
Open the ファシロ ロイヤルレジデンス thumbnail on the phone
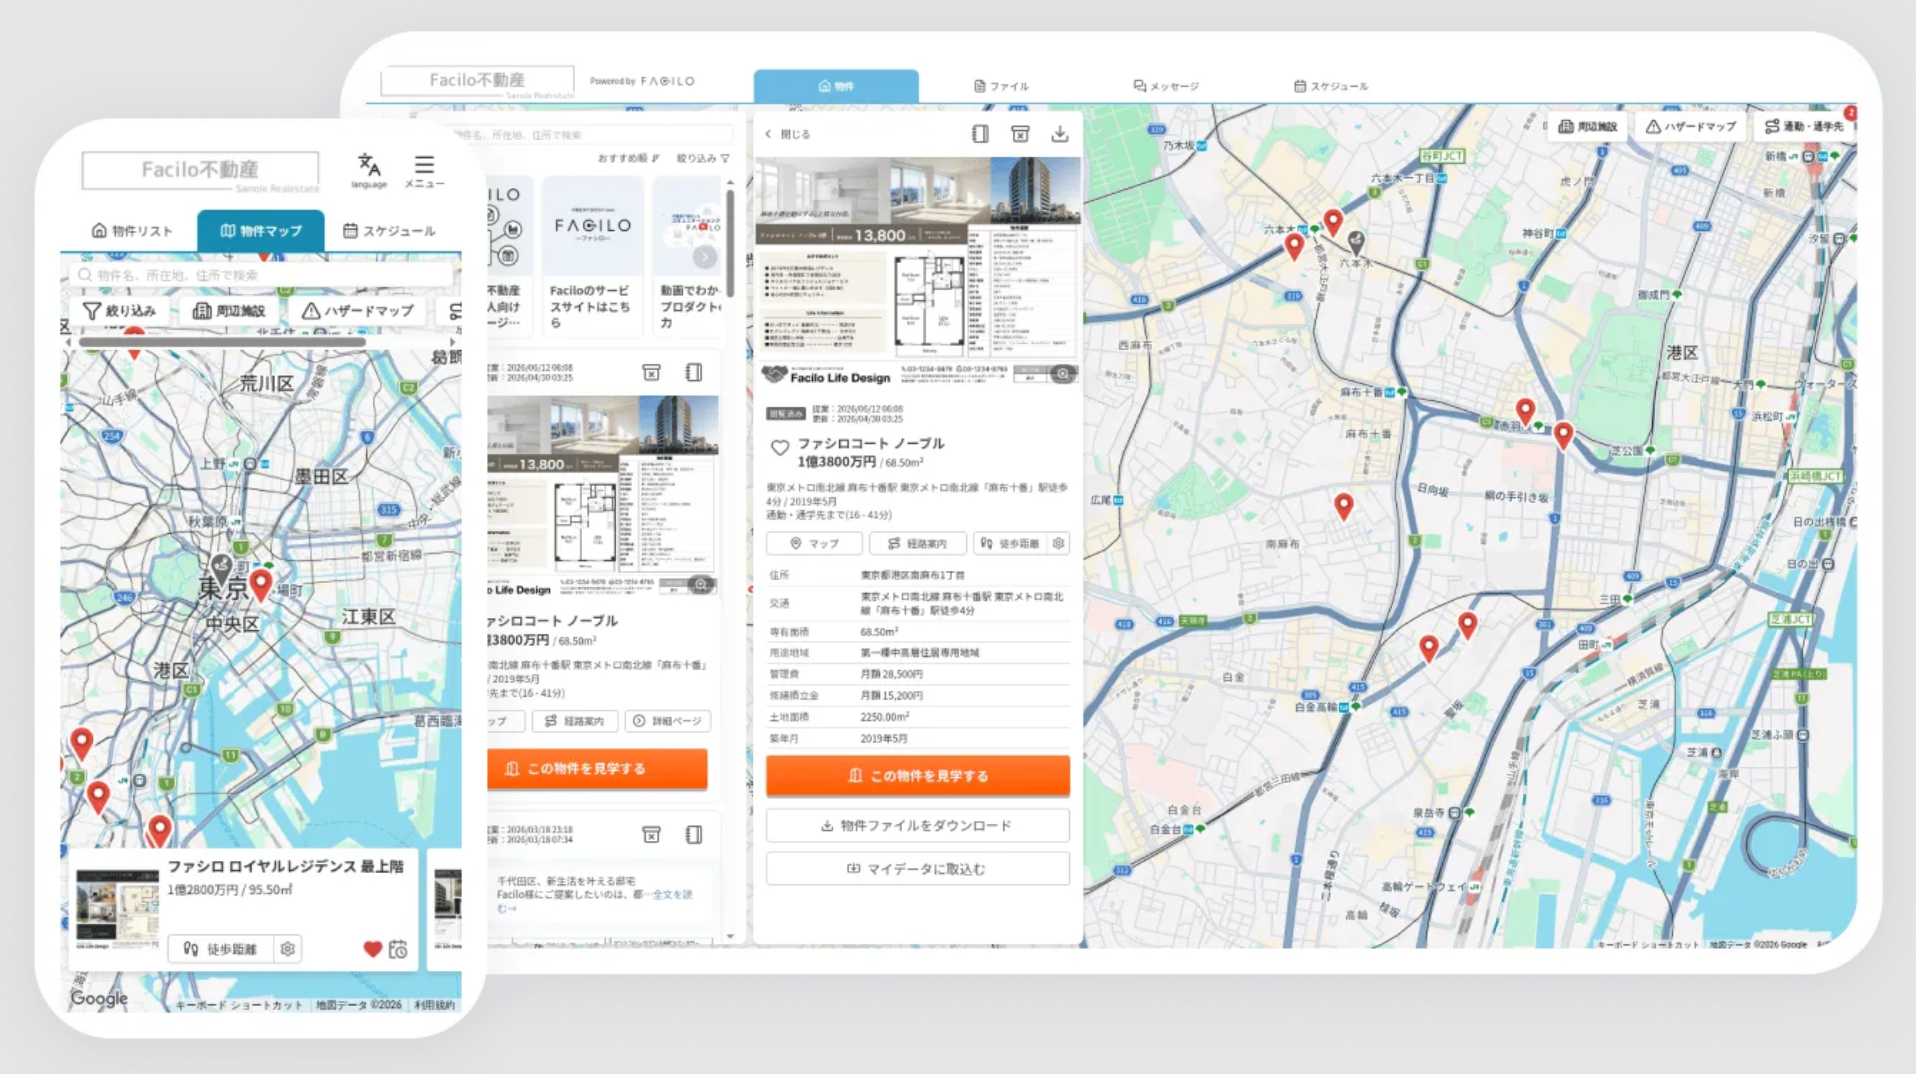(x=118, y=908)
